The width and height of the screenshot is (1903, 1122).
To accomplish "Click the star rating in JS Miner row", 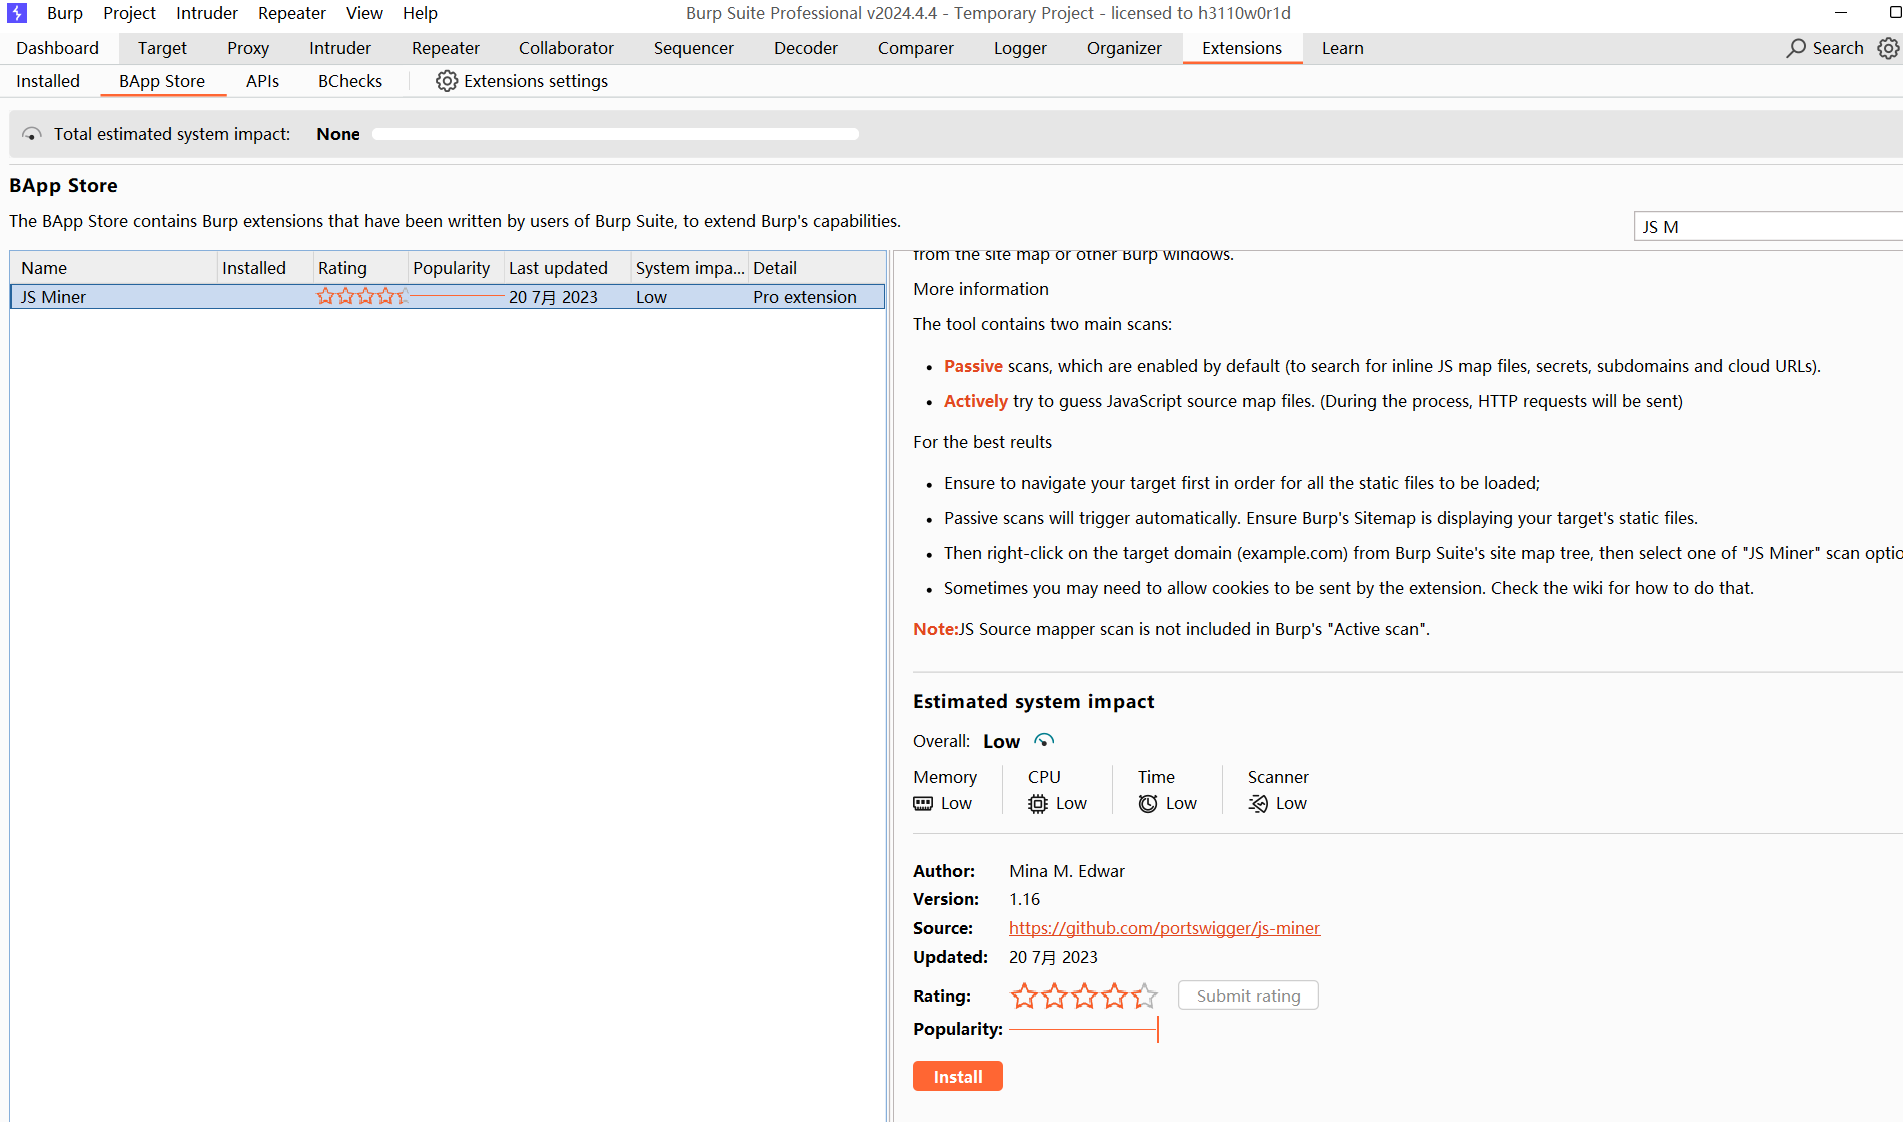I will click(361, 296).
